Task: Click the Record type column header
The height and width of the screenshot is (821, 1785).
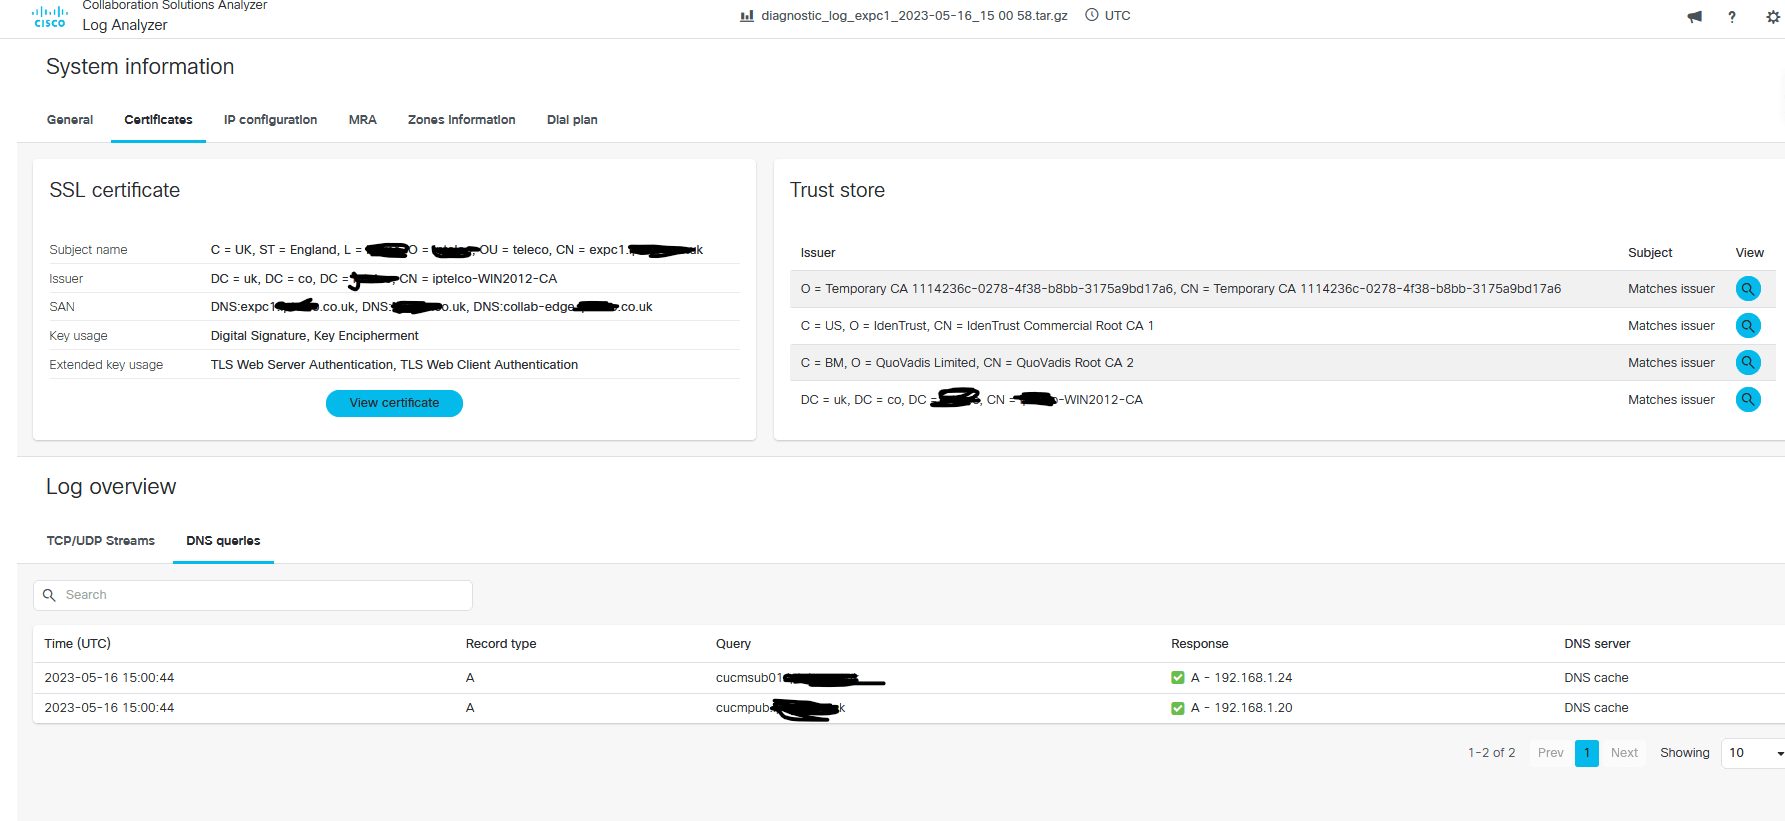Action: (x=501, y=644)
